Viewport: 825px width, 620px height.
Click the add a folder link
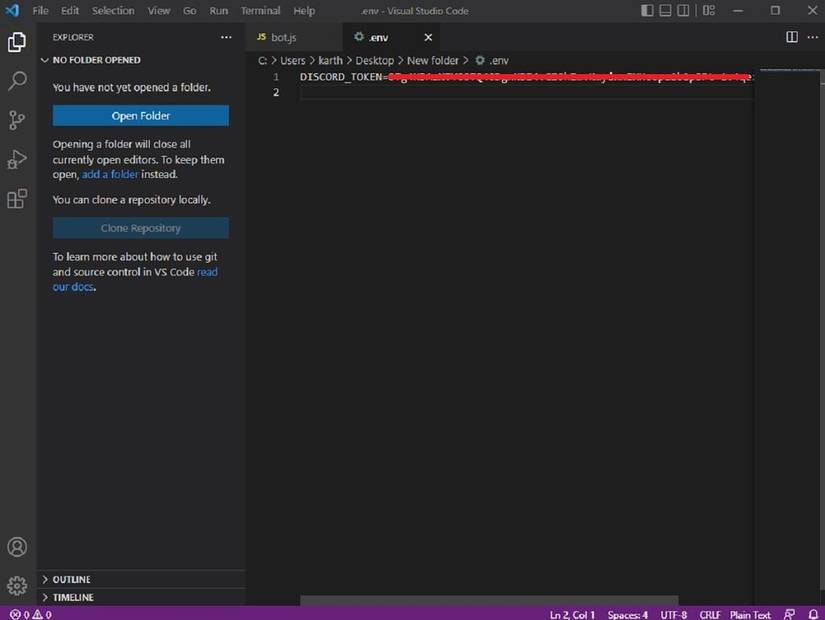[110, 174]
